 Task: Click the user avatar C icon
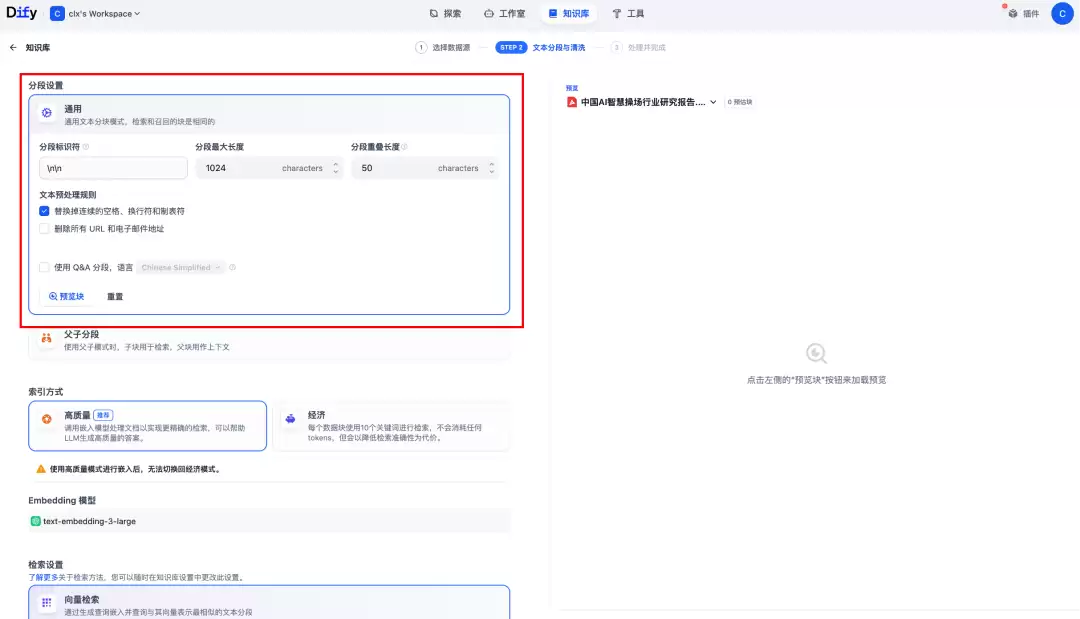tap(1062, 13)
